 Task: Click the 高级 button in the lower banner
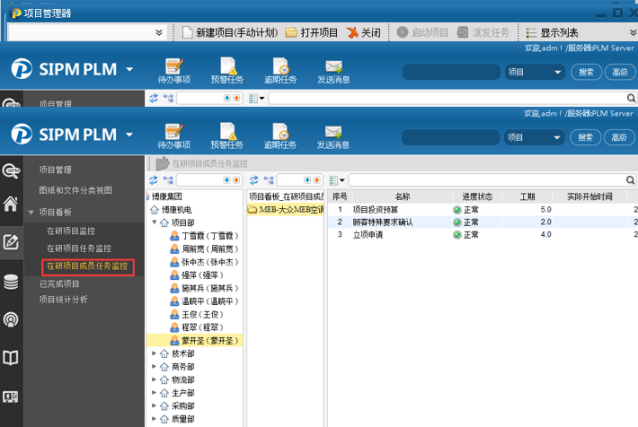(x=619, y=138)
